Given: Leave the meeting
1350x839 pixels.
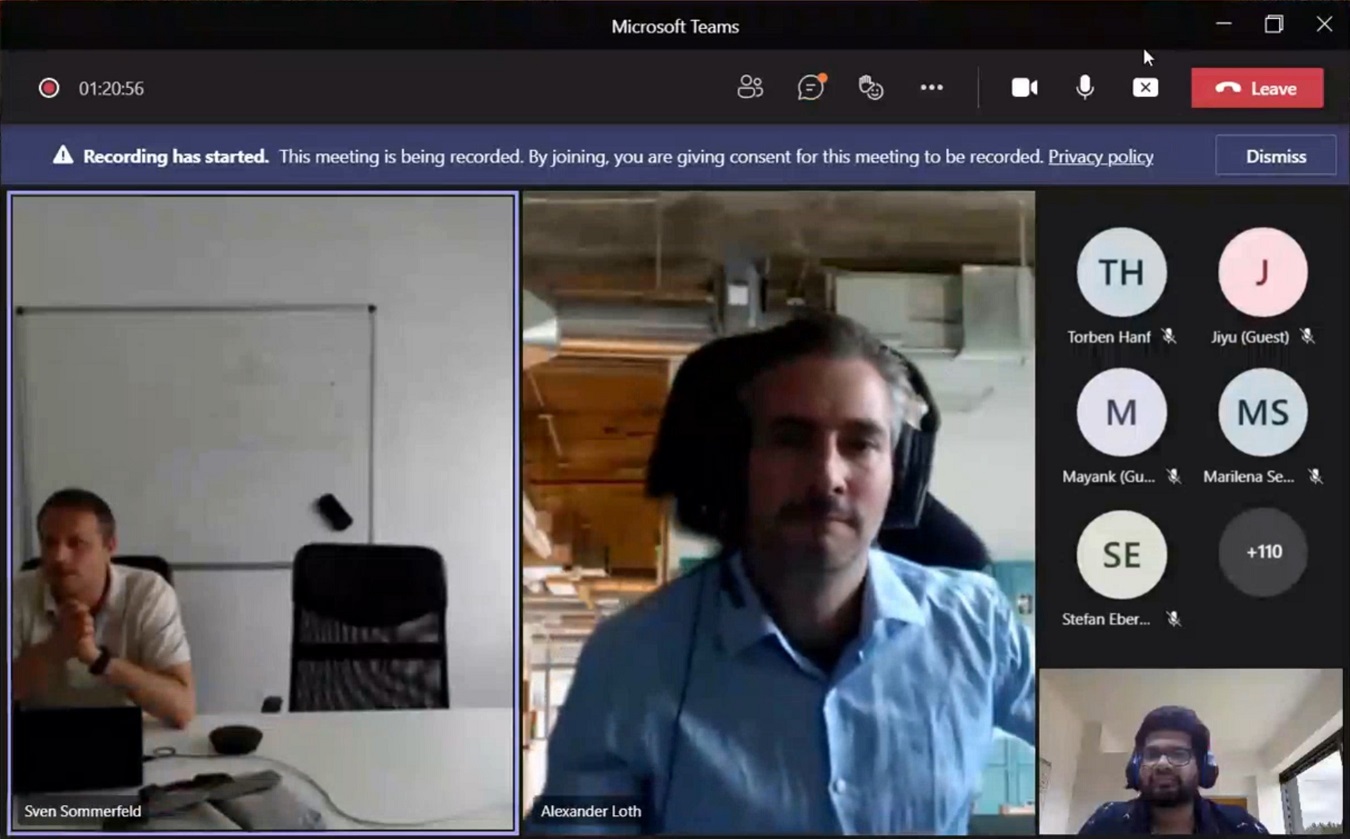Looking at the screenshot, I should tap(1257, 88).
